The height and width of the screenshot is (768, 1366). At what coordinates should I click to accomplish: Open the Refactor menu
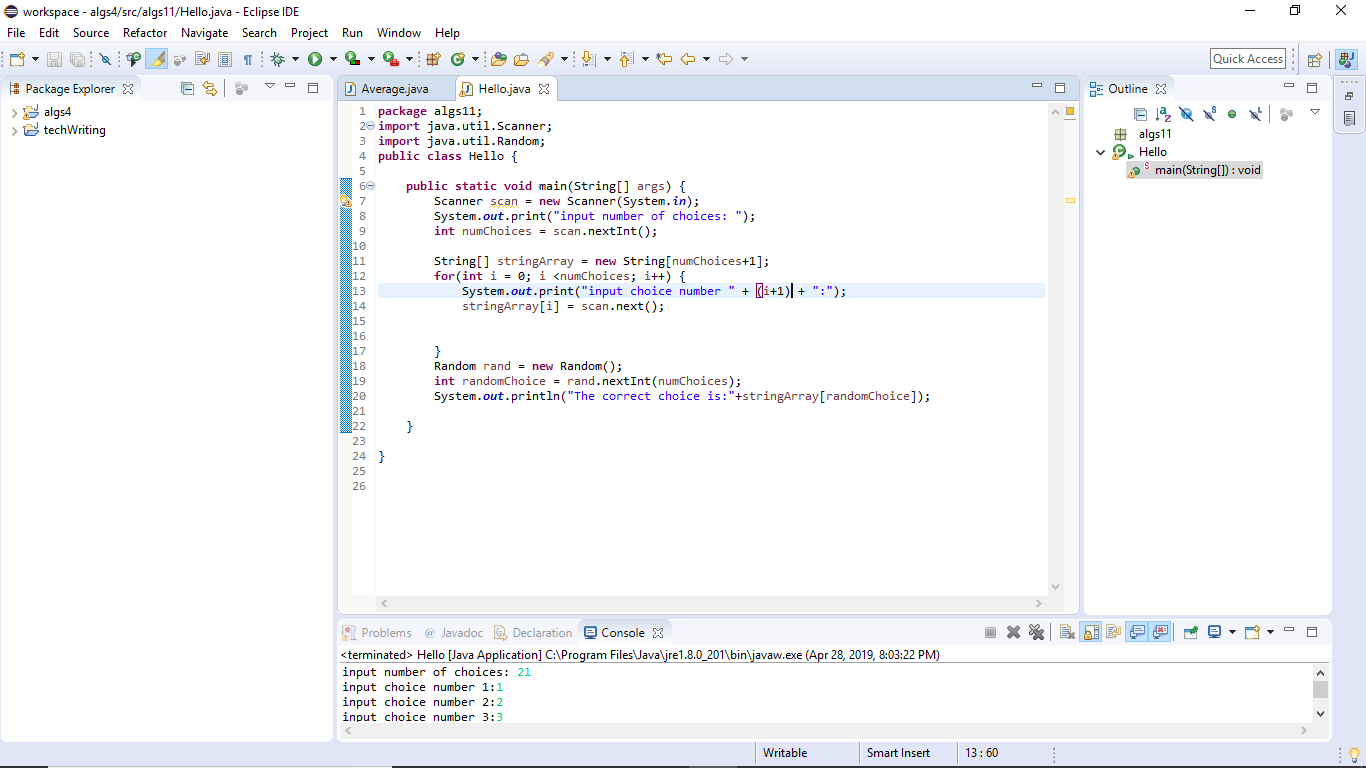pyautogui.click(x=145, y=33)
